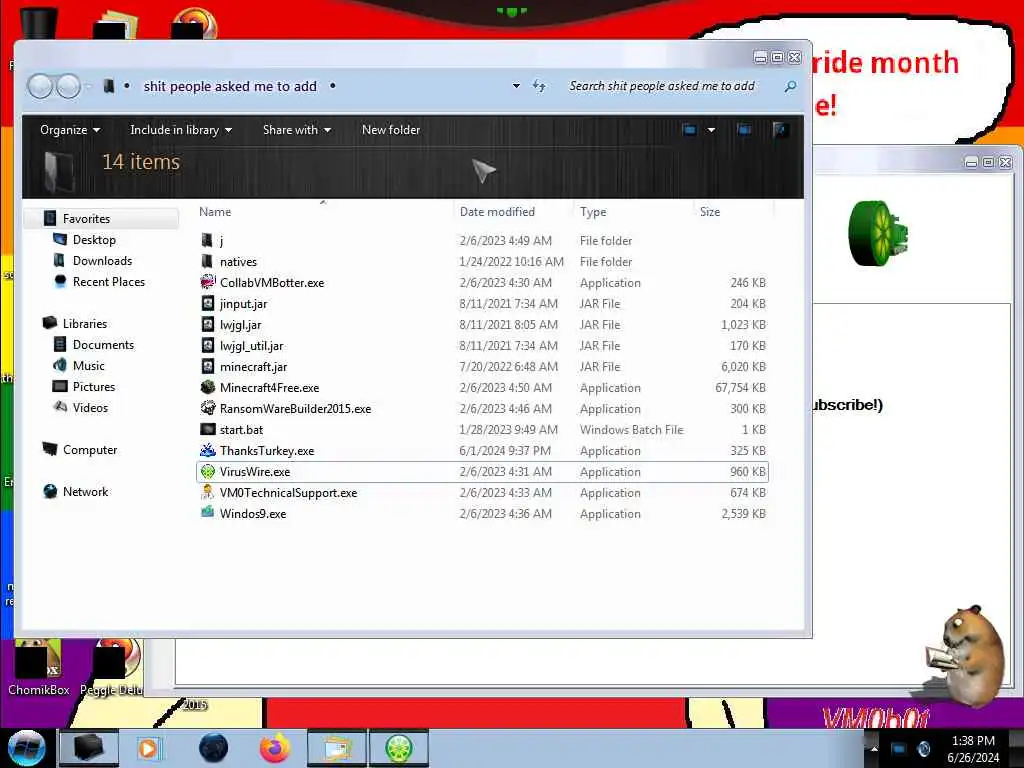The image size is (1024, 768).
Task: Open Documents library in the sidebar
Action: [x=103, y=344]
